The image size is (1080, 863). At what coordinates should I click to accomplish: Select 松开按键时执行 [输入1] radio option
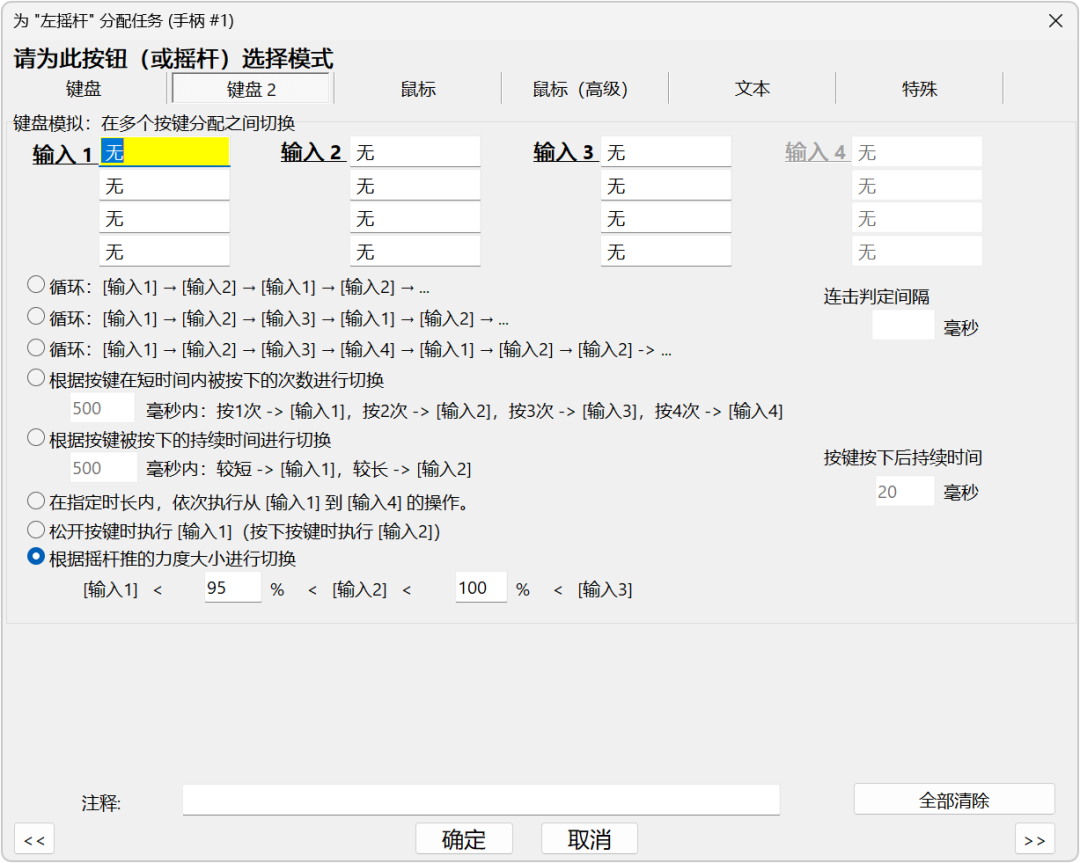coord(36,530)
